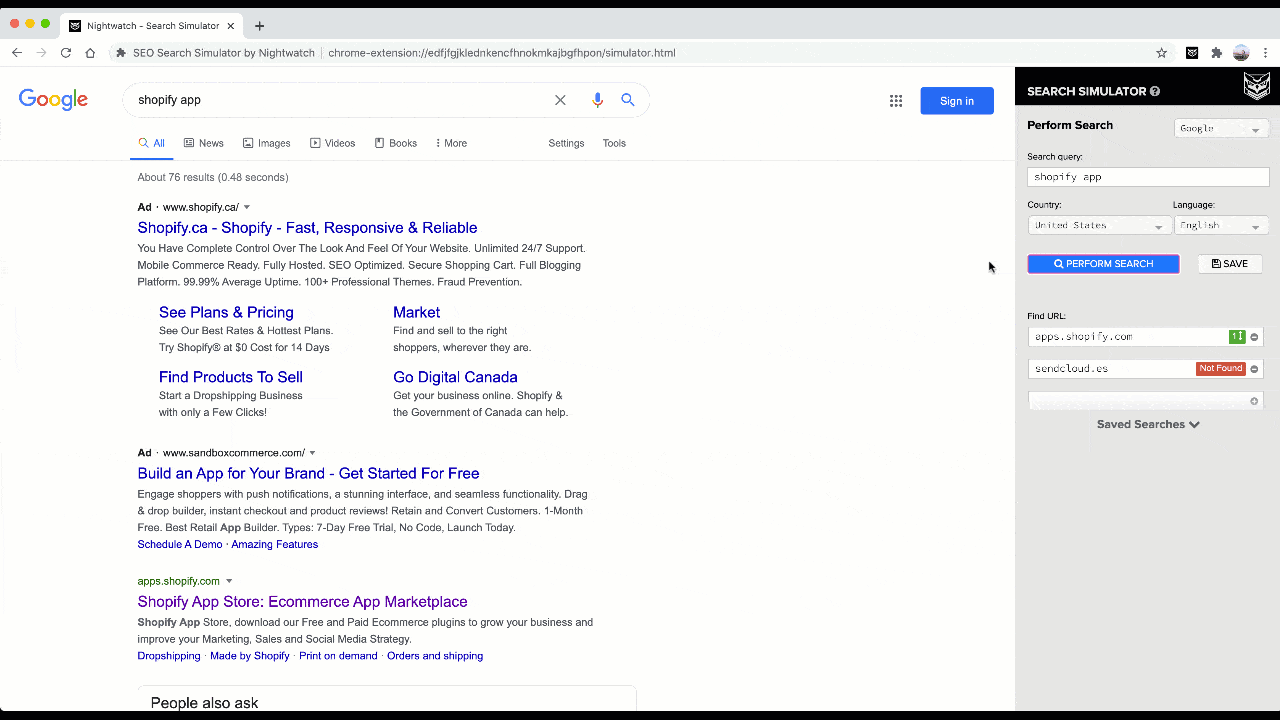Open the browser extensions puzzle icon

(x=1216, y=52)
